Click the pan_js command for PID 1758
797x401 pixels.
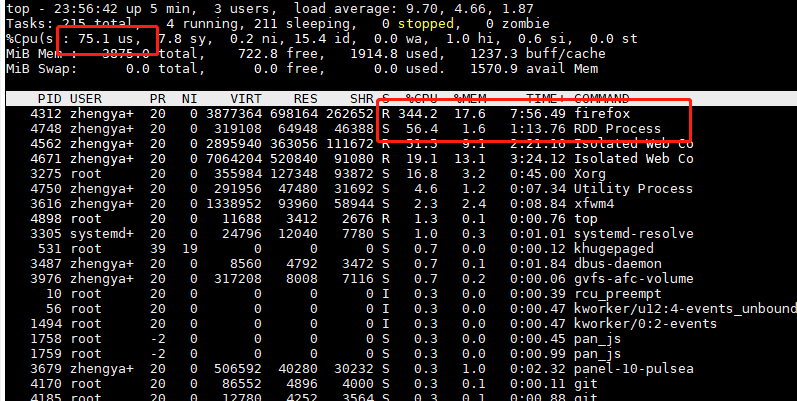598,339
